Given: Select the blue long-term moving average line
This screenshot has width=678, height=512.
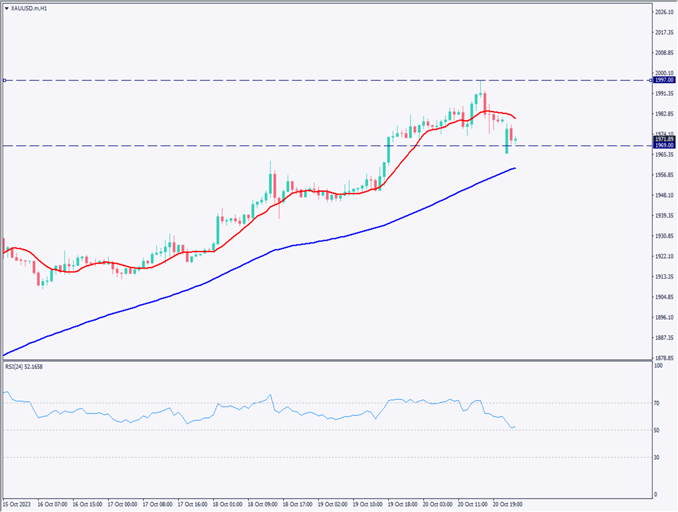Looking at the screenshot, I should 300,242.
